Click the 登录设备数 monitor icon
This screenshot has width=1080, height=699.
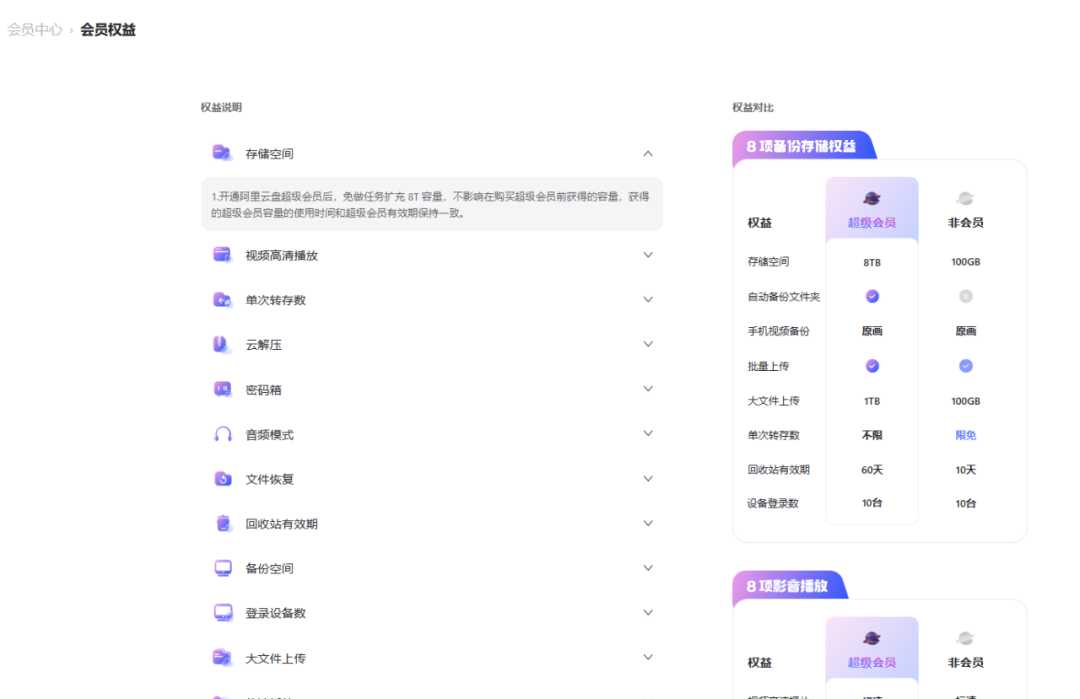point(222,613)
